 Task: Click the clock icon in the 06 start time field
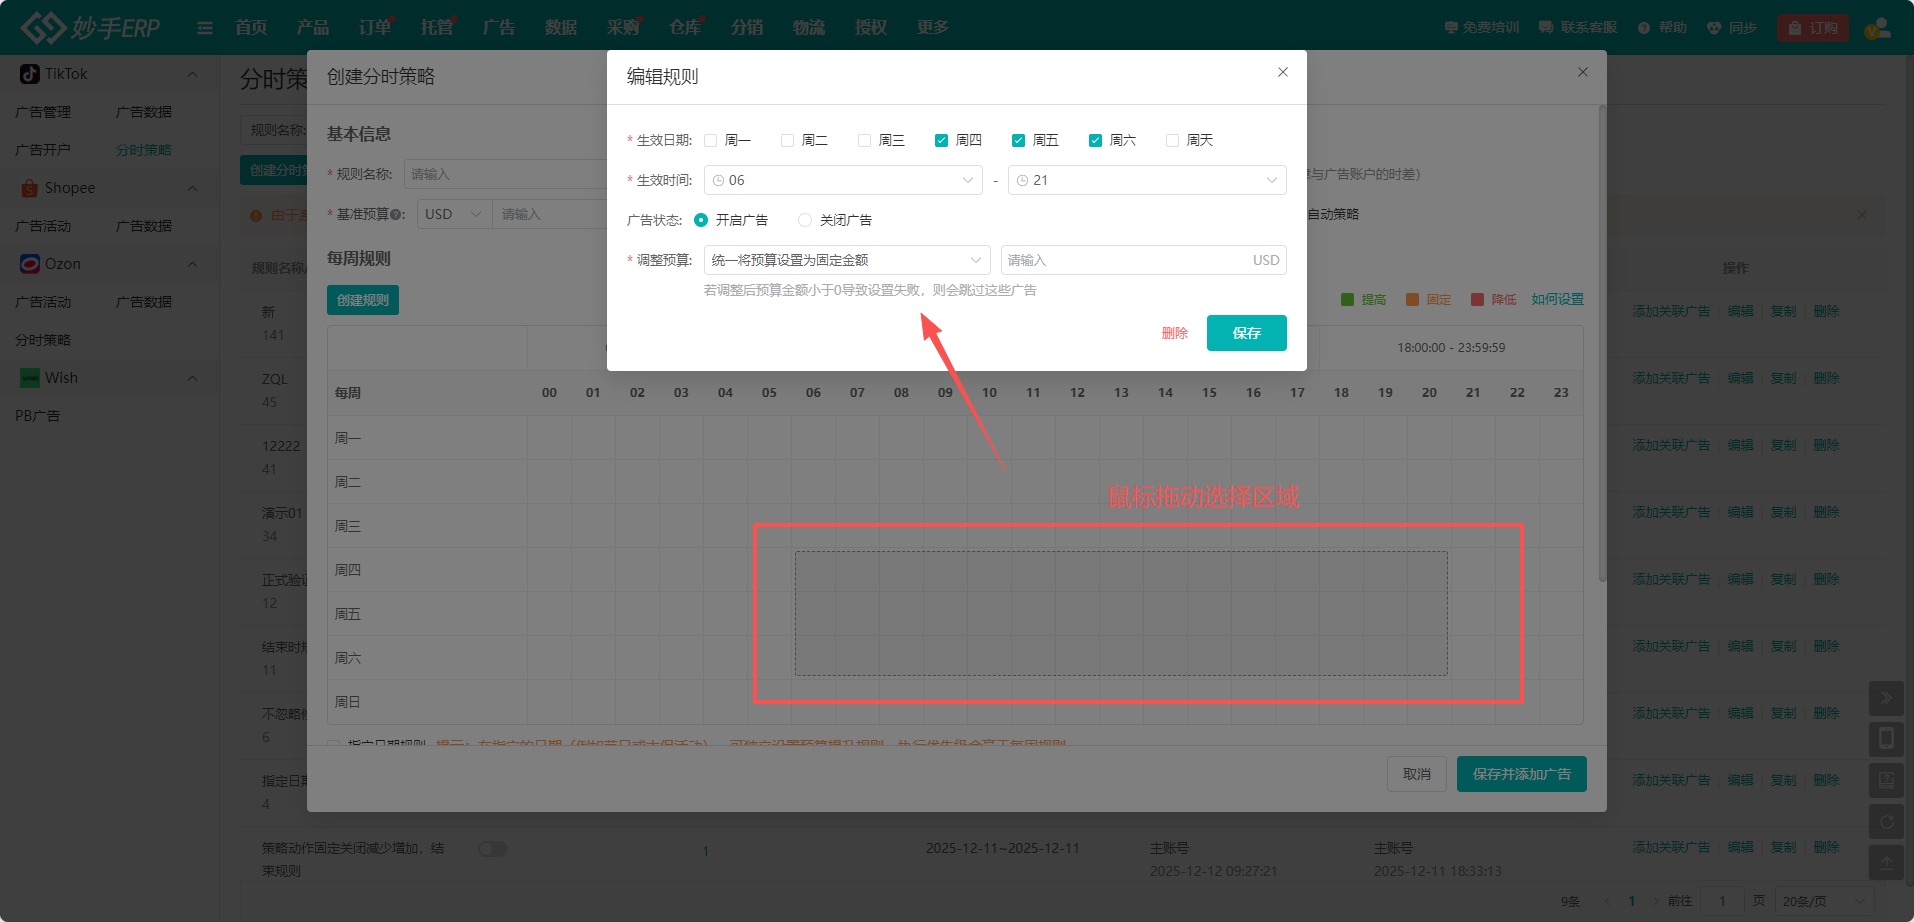[x=718, y=180]
